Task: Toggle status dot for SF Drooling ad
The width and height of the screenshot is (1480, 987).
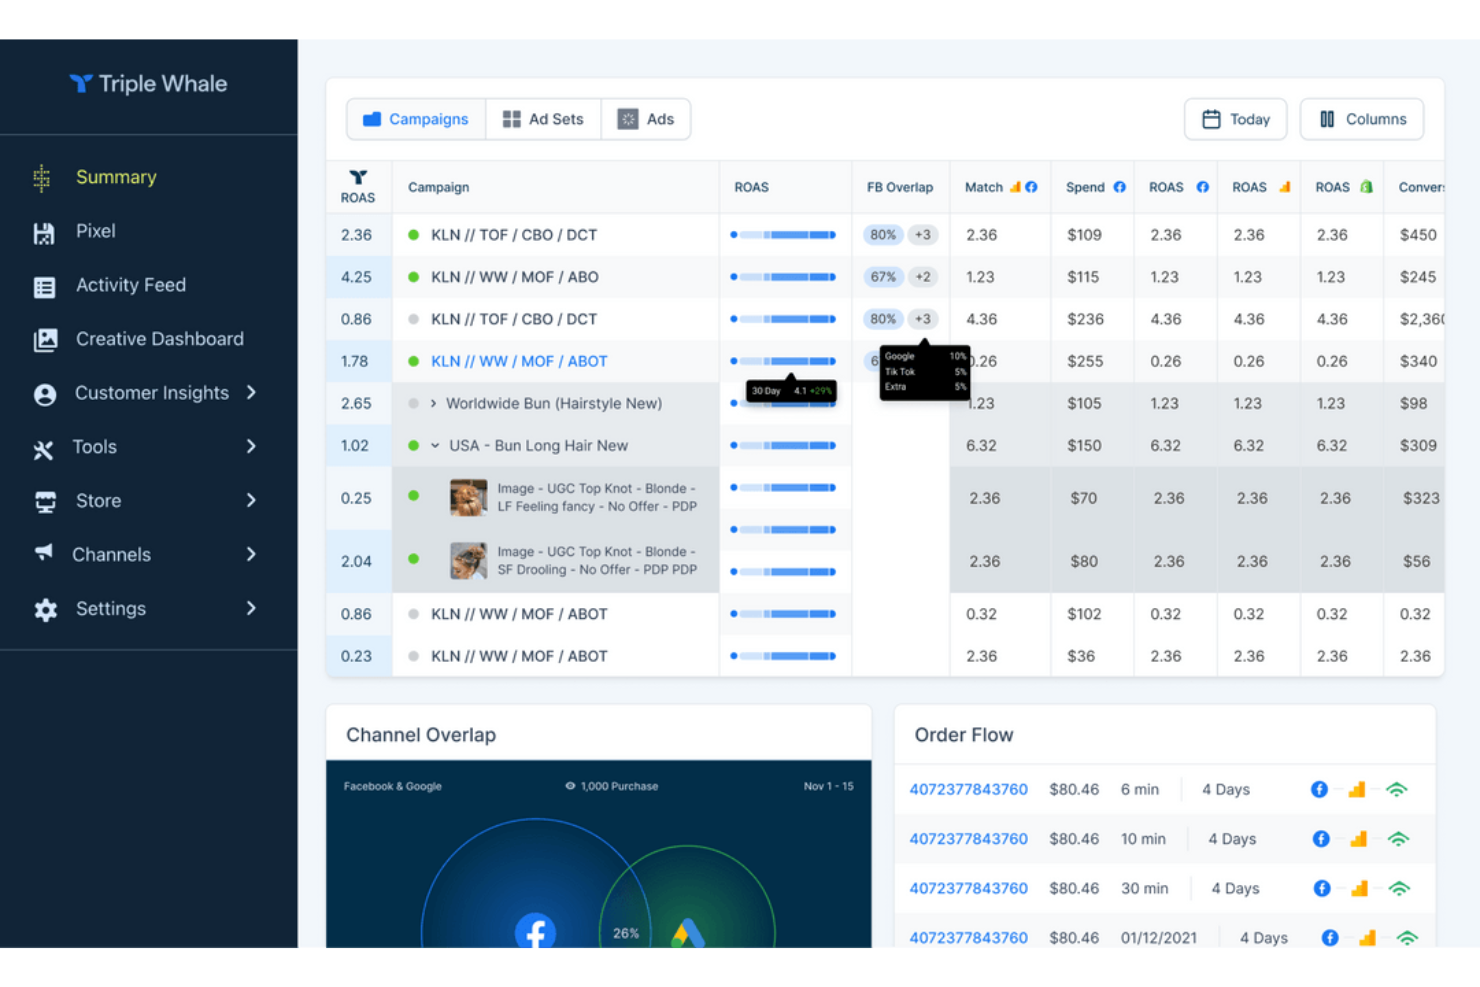Action: coord(413,558)
